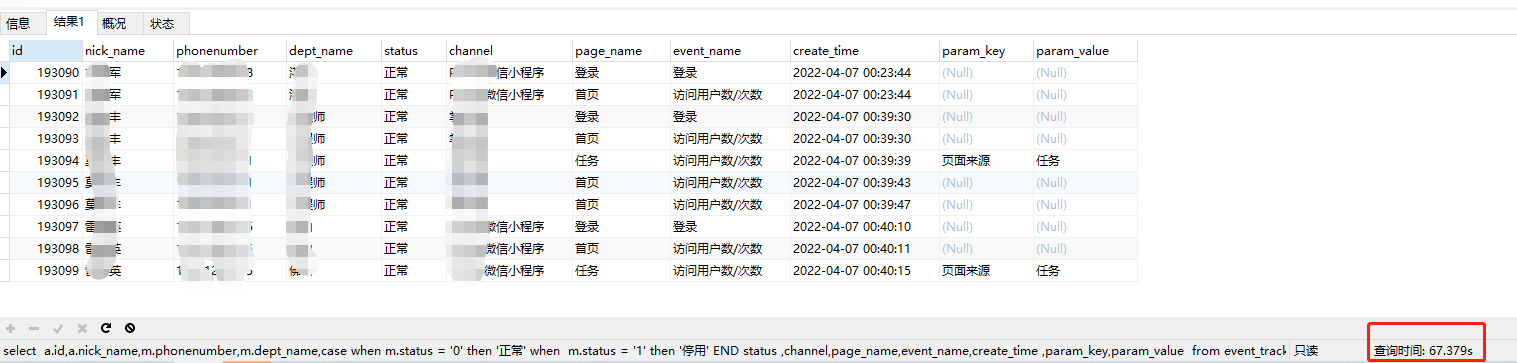Click the current row arrow indicator

(x=5, y=73)
